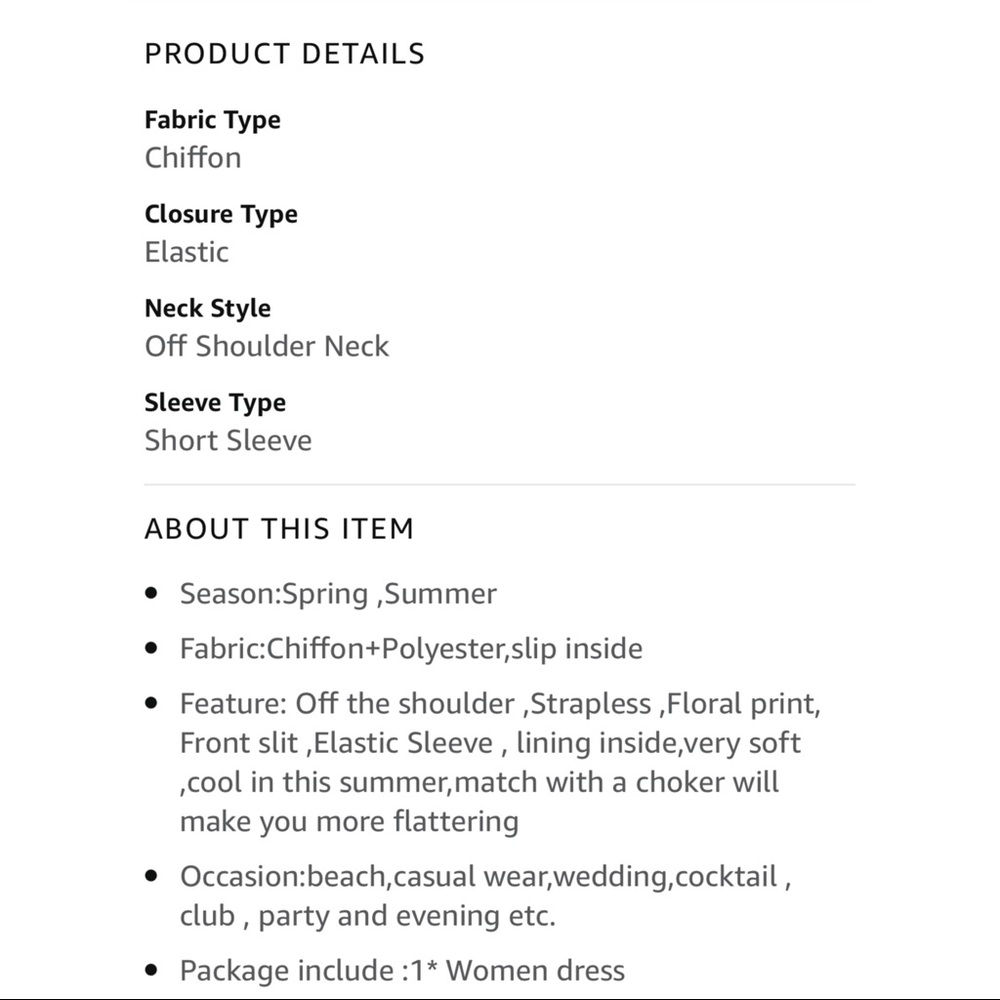Click the divider line above About This Item
This screenshot has height=1000, width=1000.
pyautogui.click(x=500, y=485)
